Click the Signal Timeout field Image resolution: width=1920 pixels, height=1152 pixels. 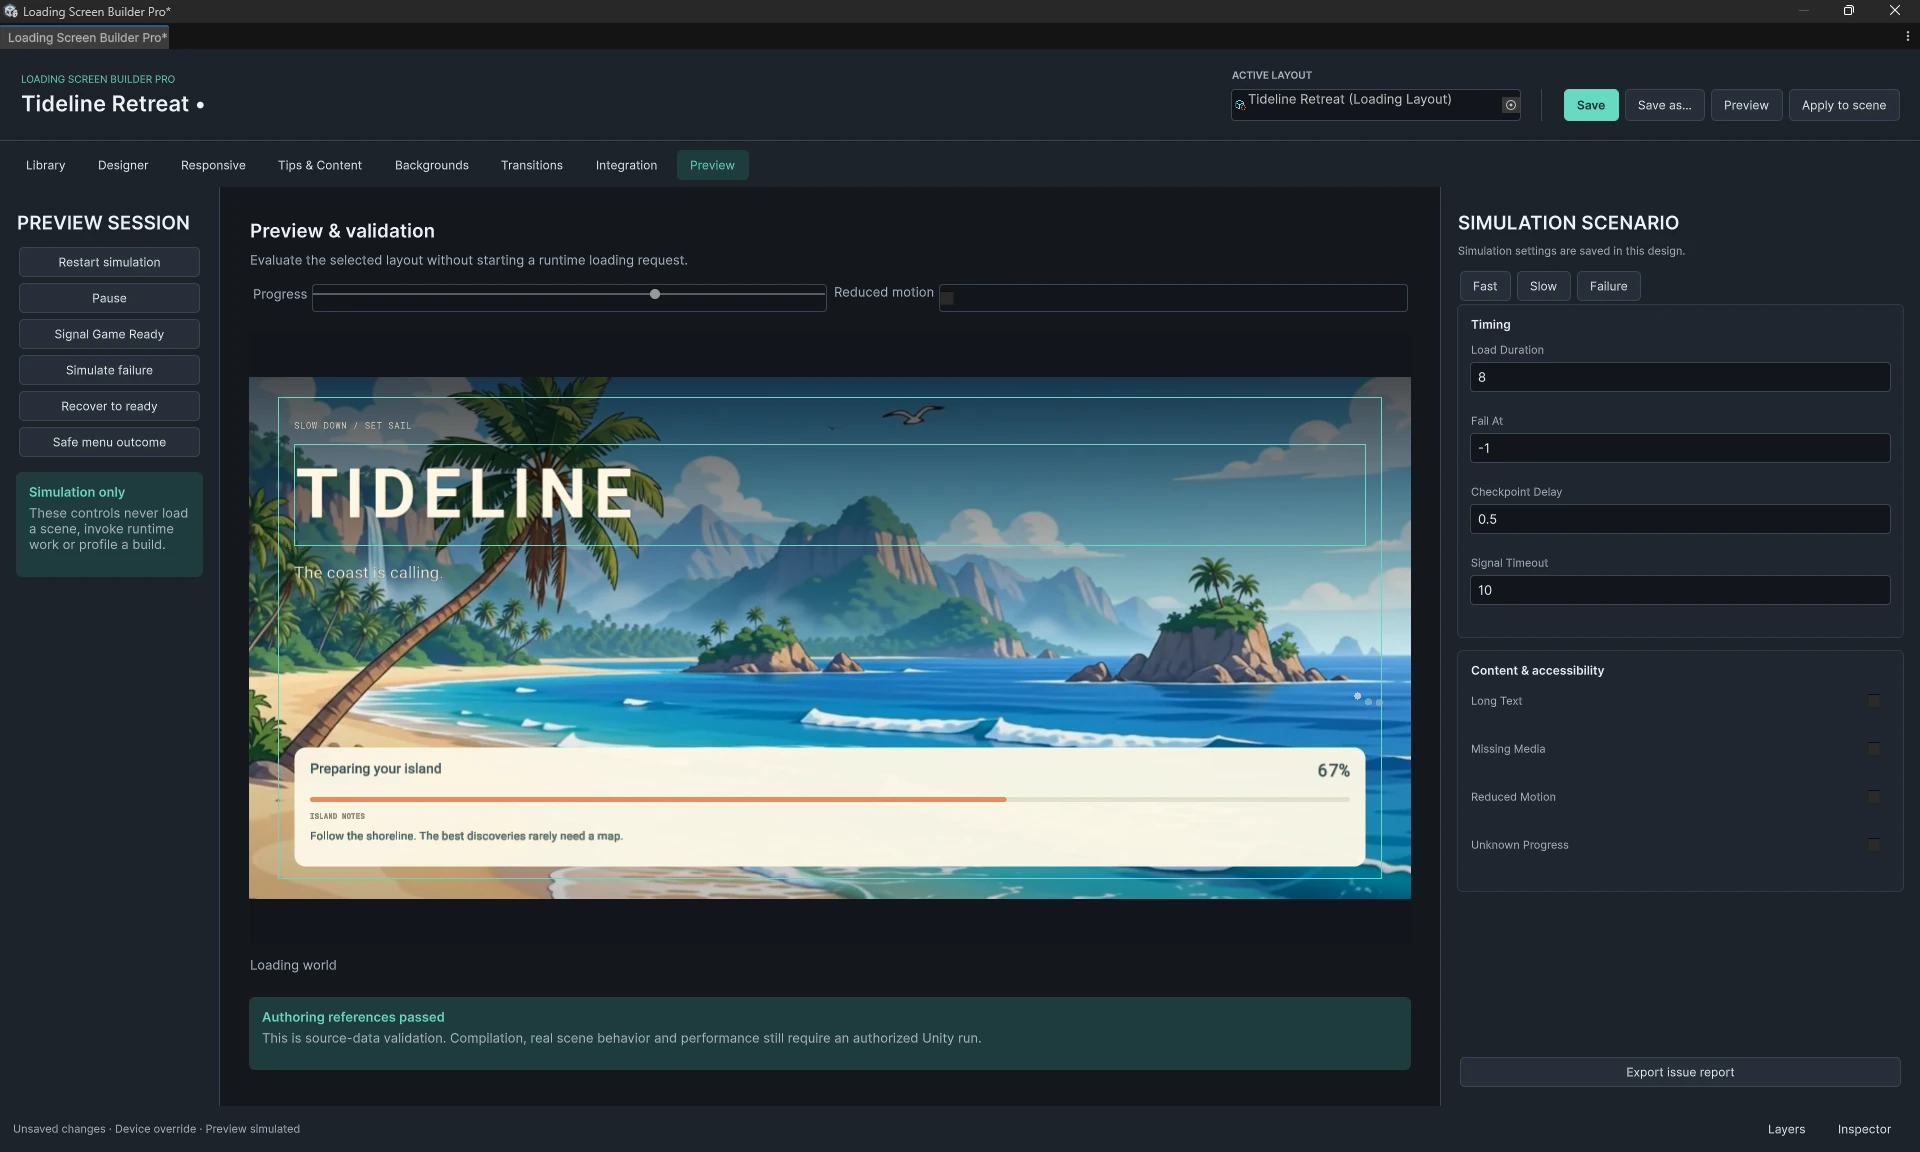click(1680, 590)
